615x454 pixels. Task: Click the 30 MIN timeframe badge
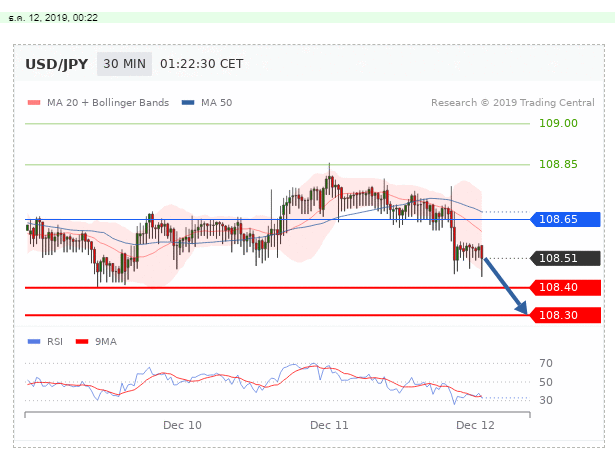tap(124, 64)
